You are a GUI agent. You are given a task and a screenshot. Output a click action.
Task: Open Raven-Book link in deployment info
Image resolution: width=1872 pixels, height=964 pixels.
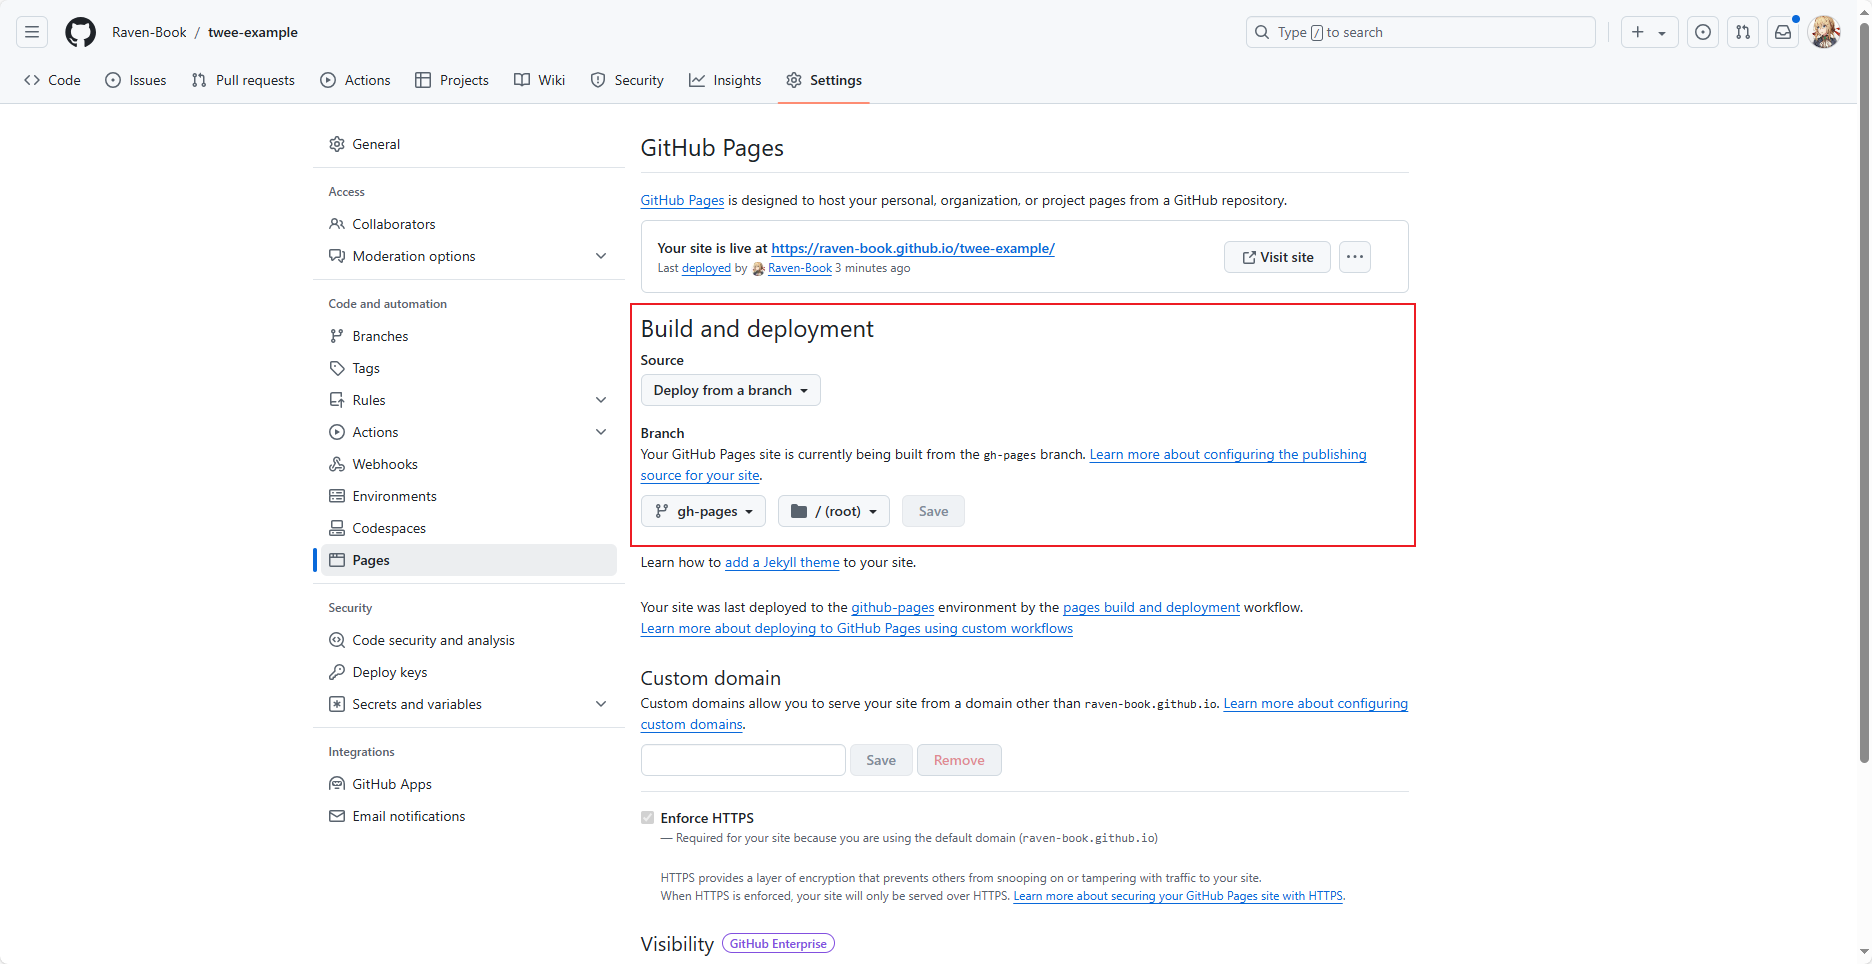click(799, 268)
